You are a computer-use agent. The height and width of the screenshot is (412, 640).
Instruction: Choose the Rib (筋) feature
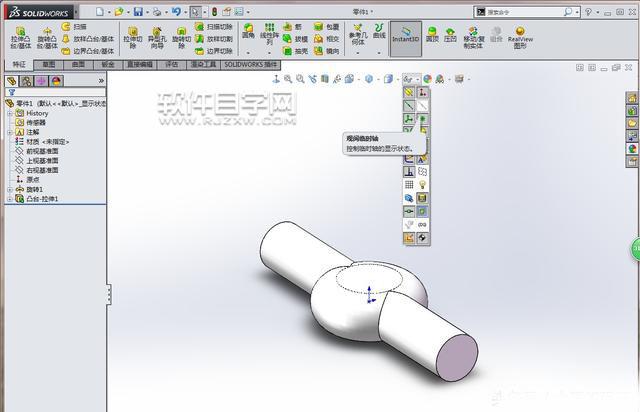[293, 27]
